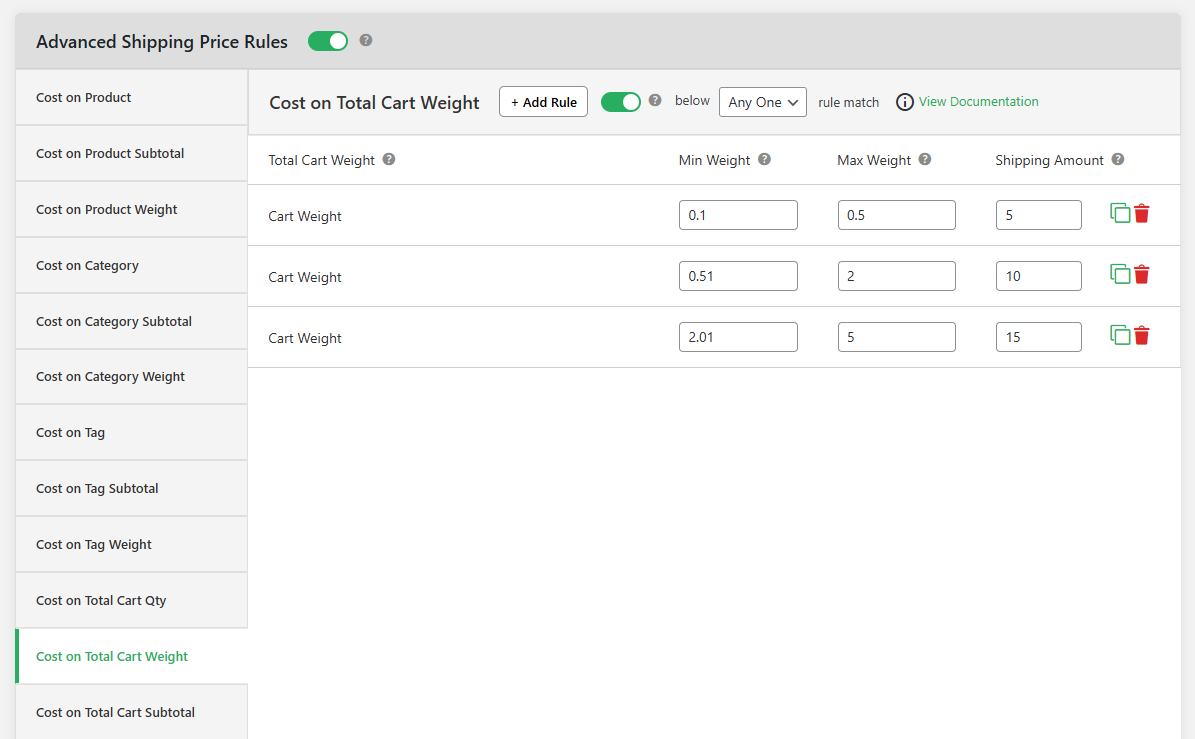Open Cost on Tag tab
The image size is (1195, 739).
point(131,433)
